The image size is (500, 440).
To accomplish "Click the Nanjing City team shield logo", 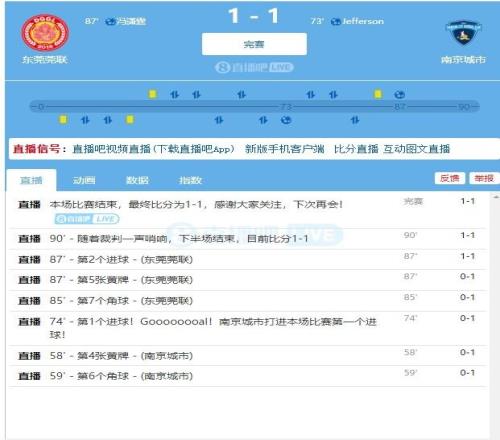I will point(463,33).
